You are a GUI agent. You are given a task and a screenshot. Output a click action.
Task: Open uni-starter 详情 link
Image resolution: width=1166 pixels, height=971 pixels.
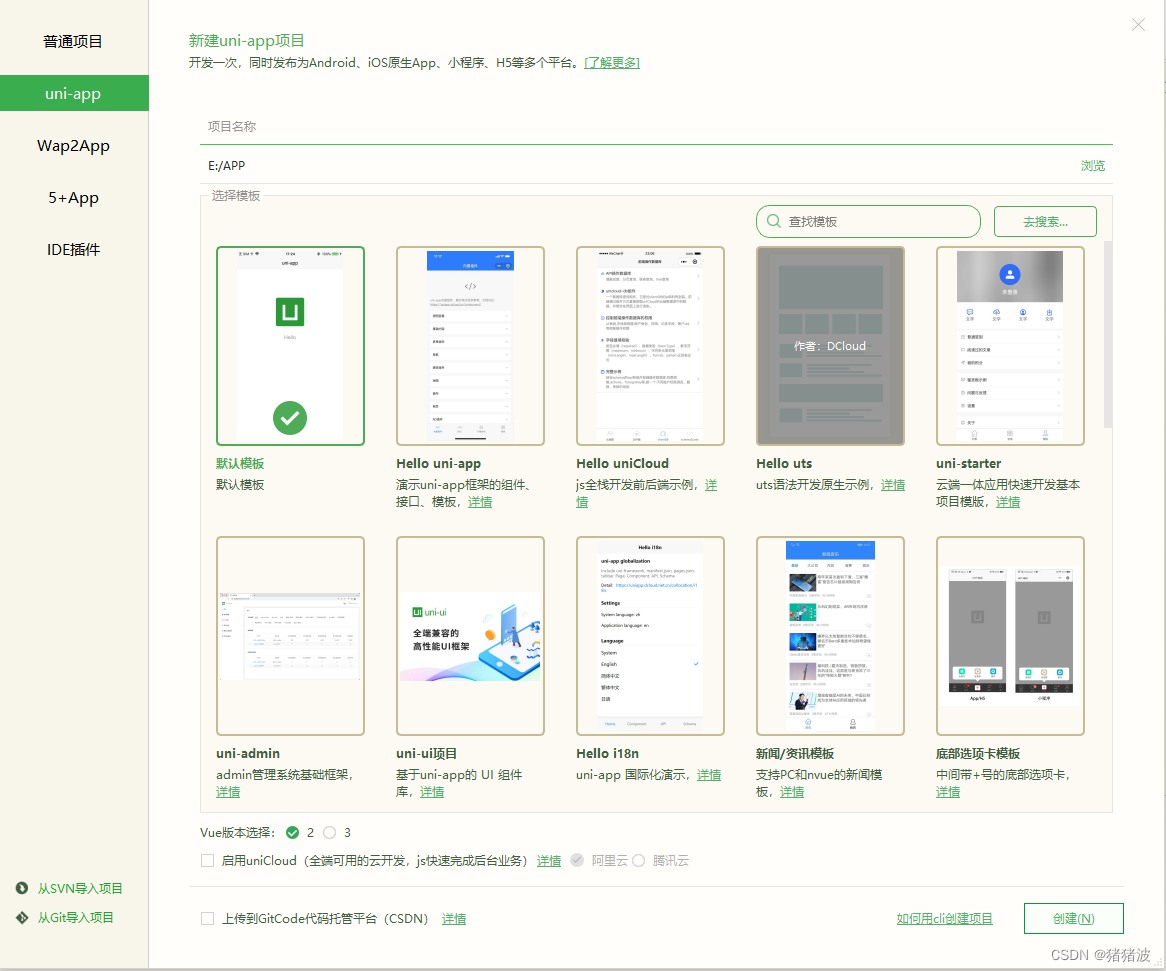tap(1008, 502)
